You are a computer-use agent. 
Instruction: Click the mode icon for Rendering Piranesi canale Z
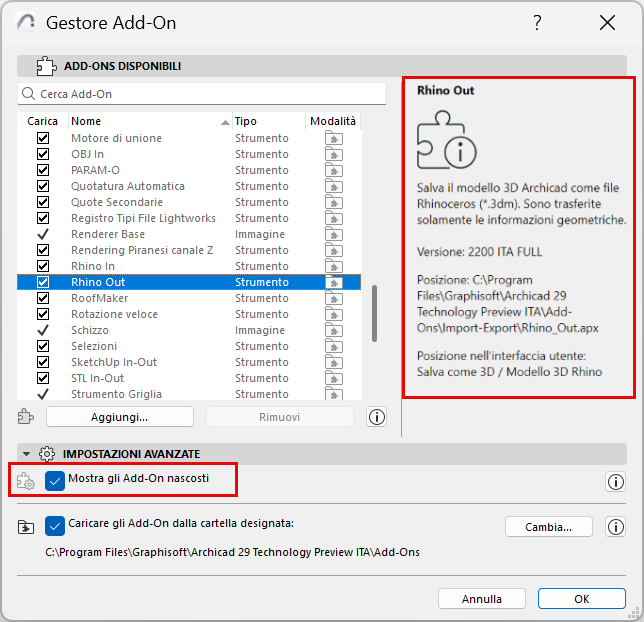click(x=334, y=251)
